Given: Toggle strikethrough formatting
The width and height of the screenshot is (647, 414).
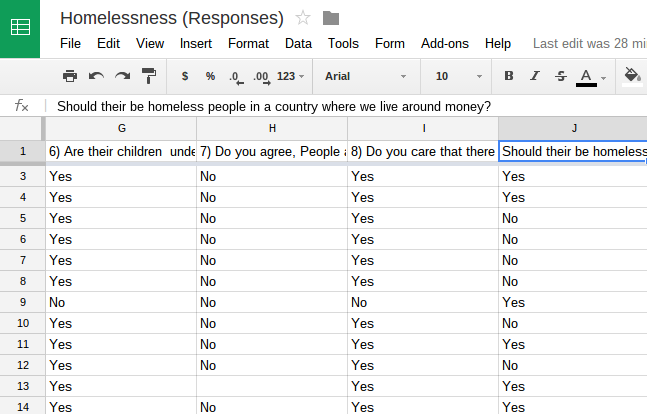Looking at the screenshot, I should click(x=560, y=76).
